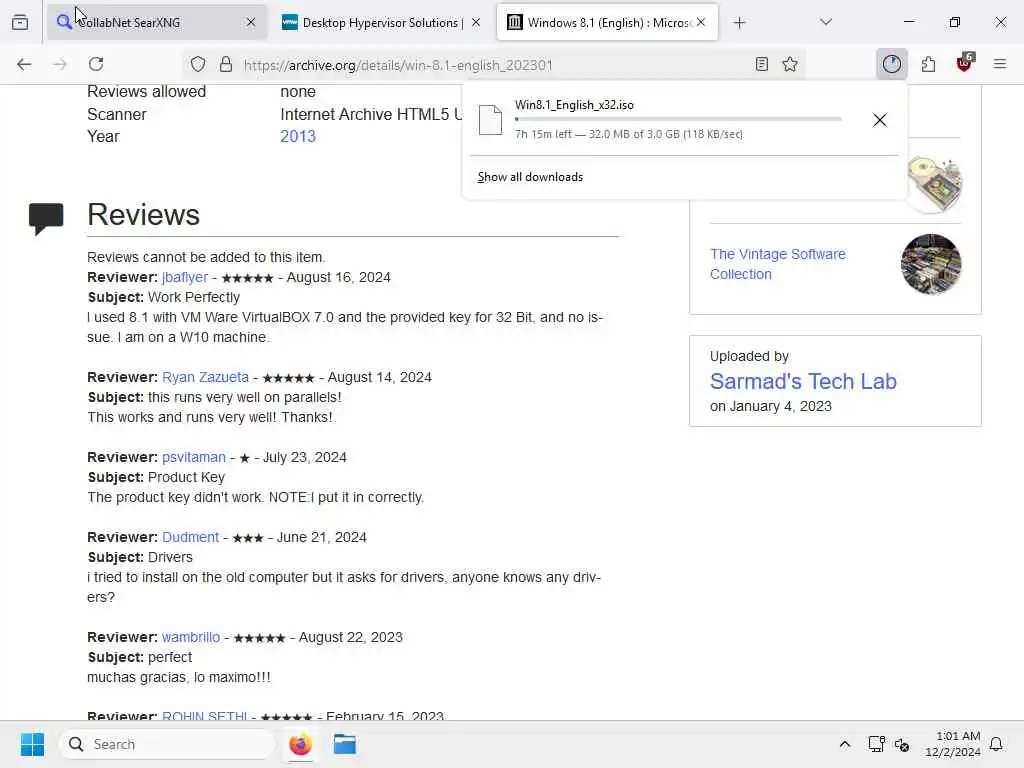
Task: Open Firefox View workspace icon
Action: [x=20, y=23]
